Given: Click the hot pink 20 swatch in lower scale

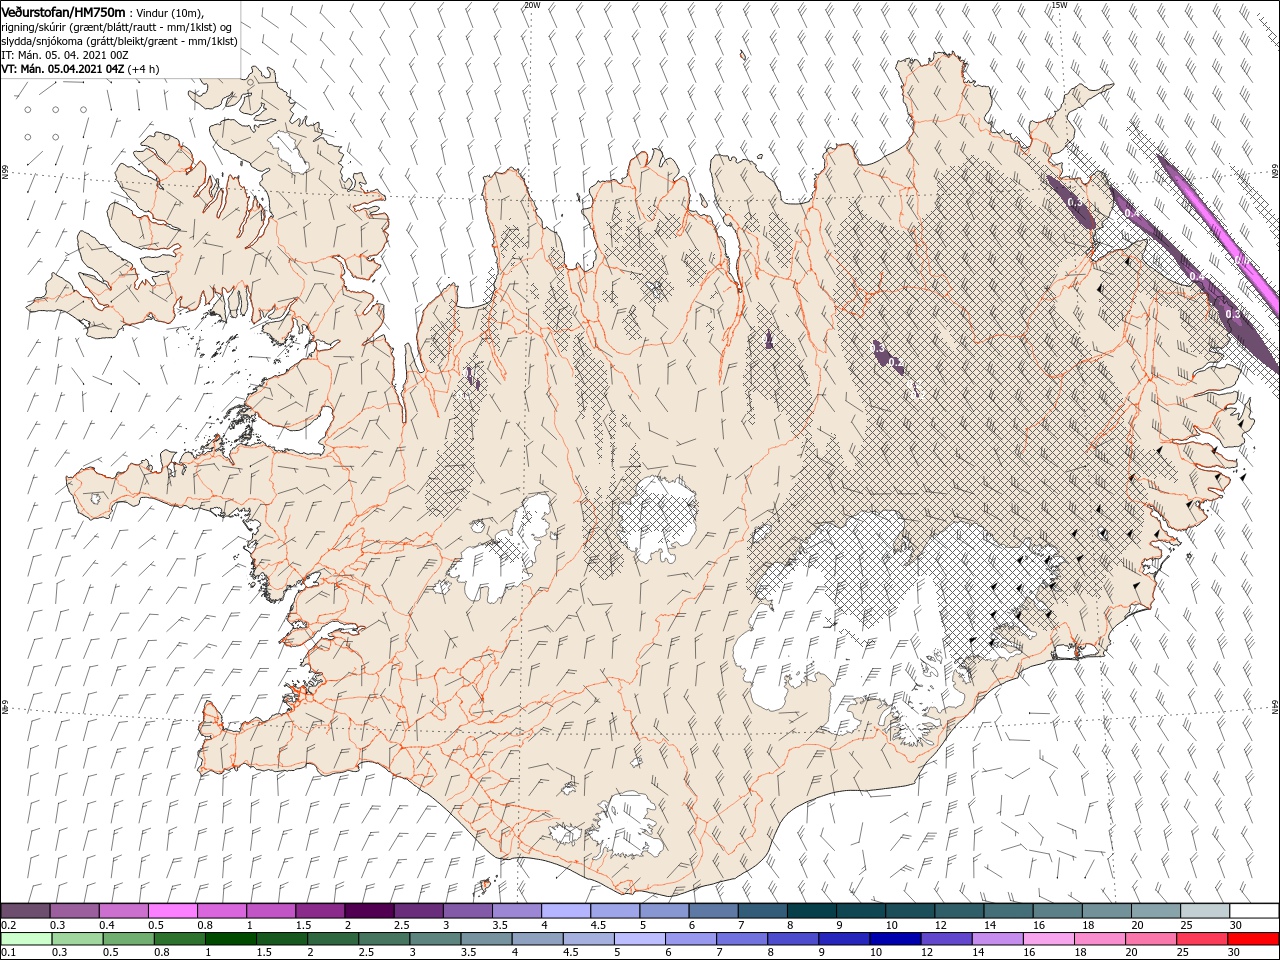Looking at the screenshot, I should click(1151, 939).
